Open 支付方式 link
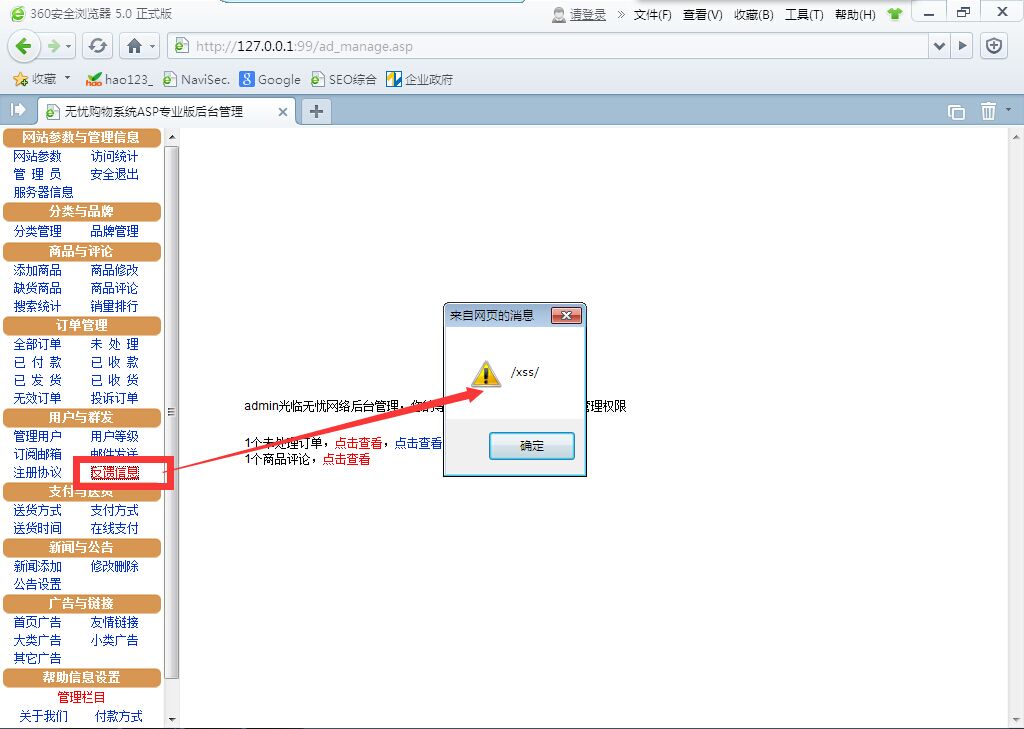 pos(114,510)
